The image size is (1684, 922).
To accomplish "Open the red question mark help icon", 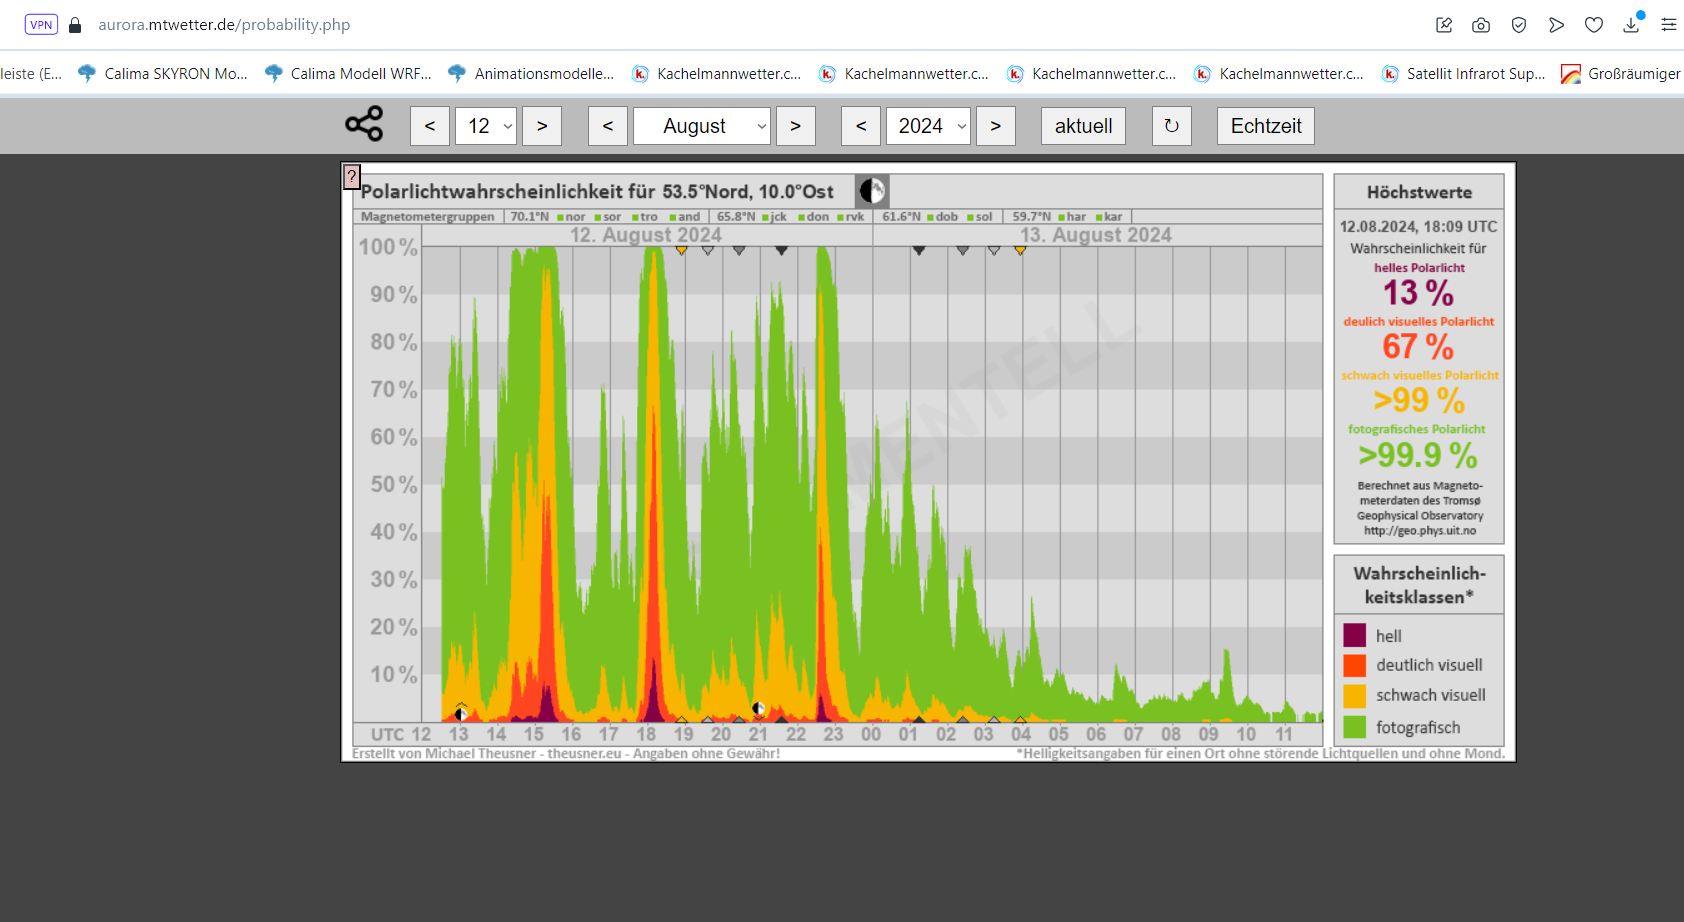I will [x=352, y=176].
